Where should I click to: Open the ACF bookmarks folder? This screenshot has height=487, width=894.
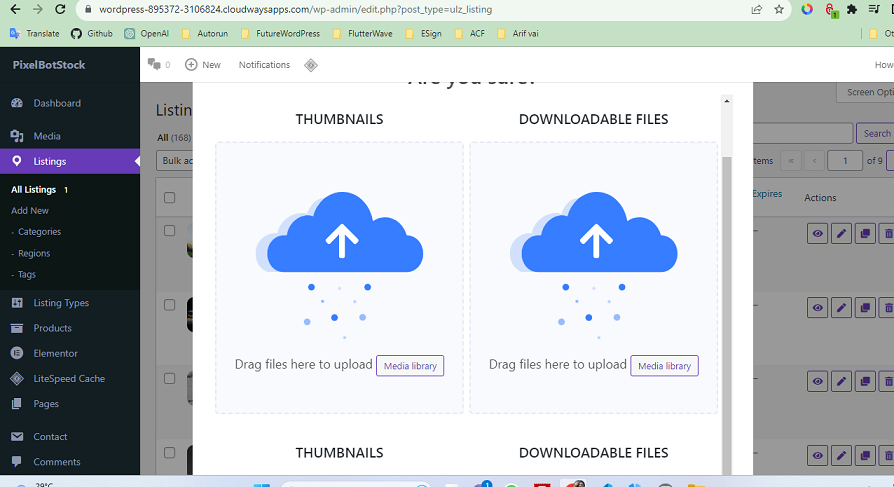pos(470,34)
